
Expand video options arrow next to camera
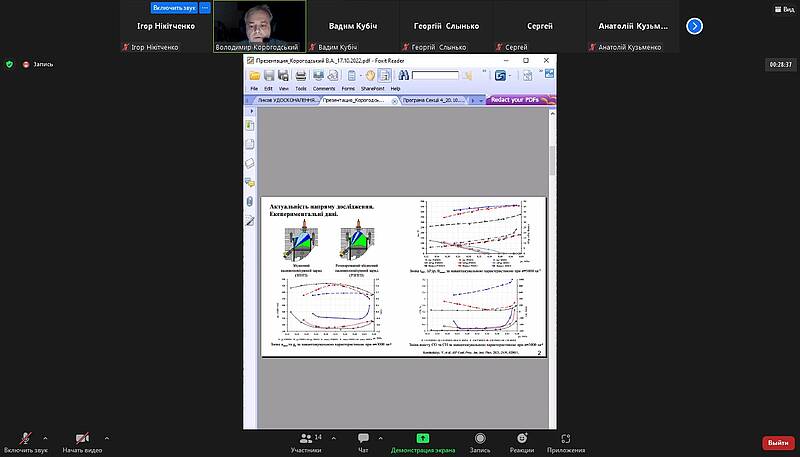(x=107, y=437)
